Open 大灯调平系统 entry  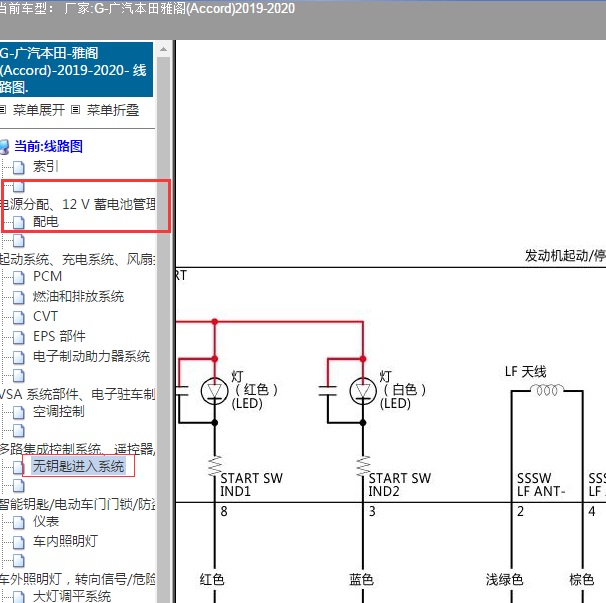tap(71, 596)
